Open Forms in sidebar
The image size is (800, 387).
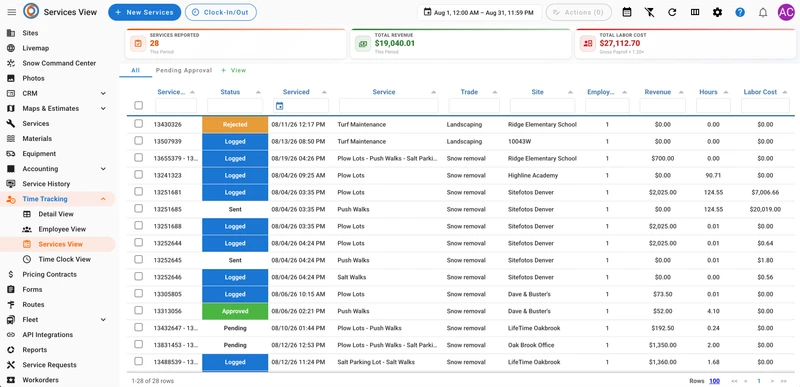pyautogui.click(x=33, y=289)
